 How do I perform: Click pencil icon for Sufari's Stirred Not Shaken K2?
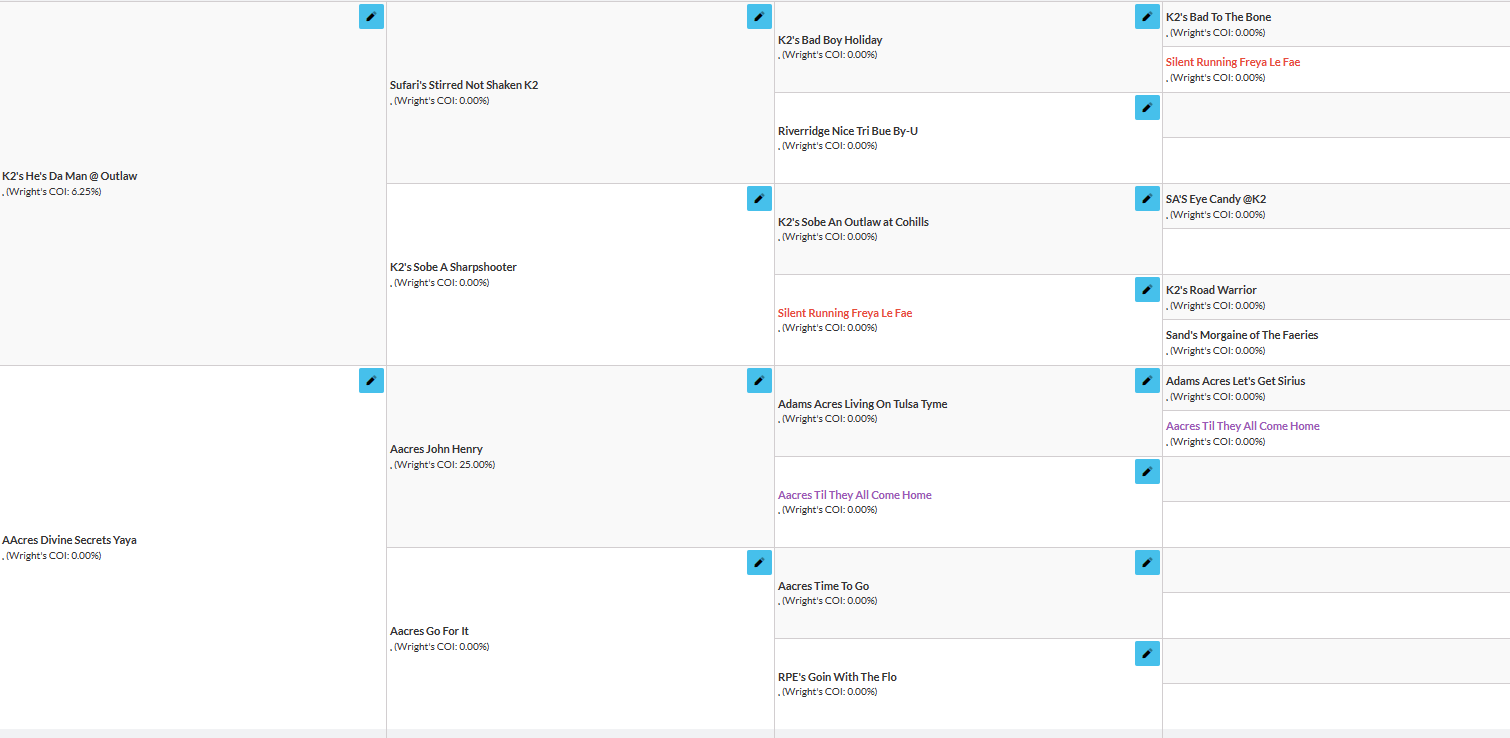(759, 16)
